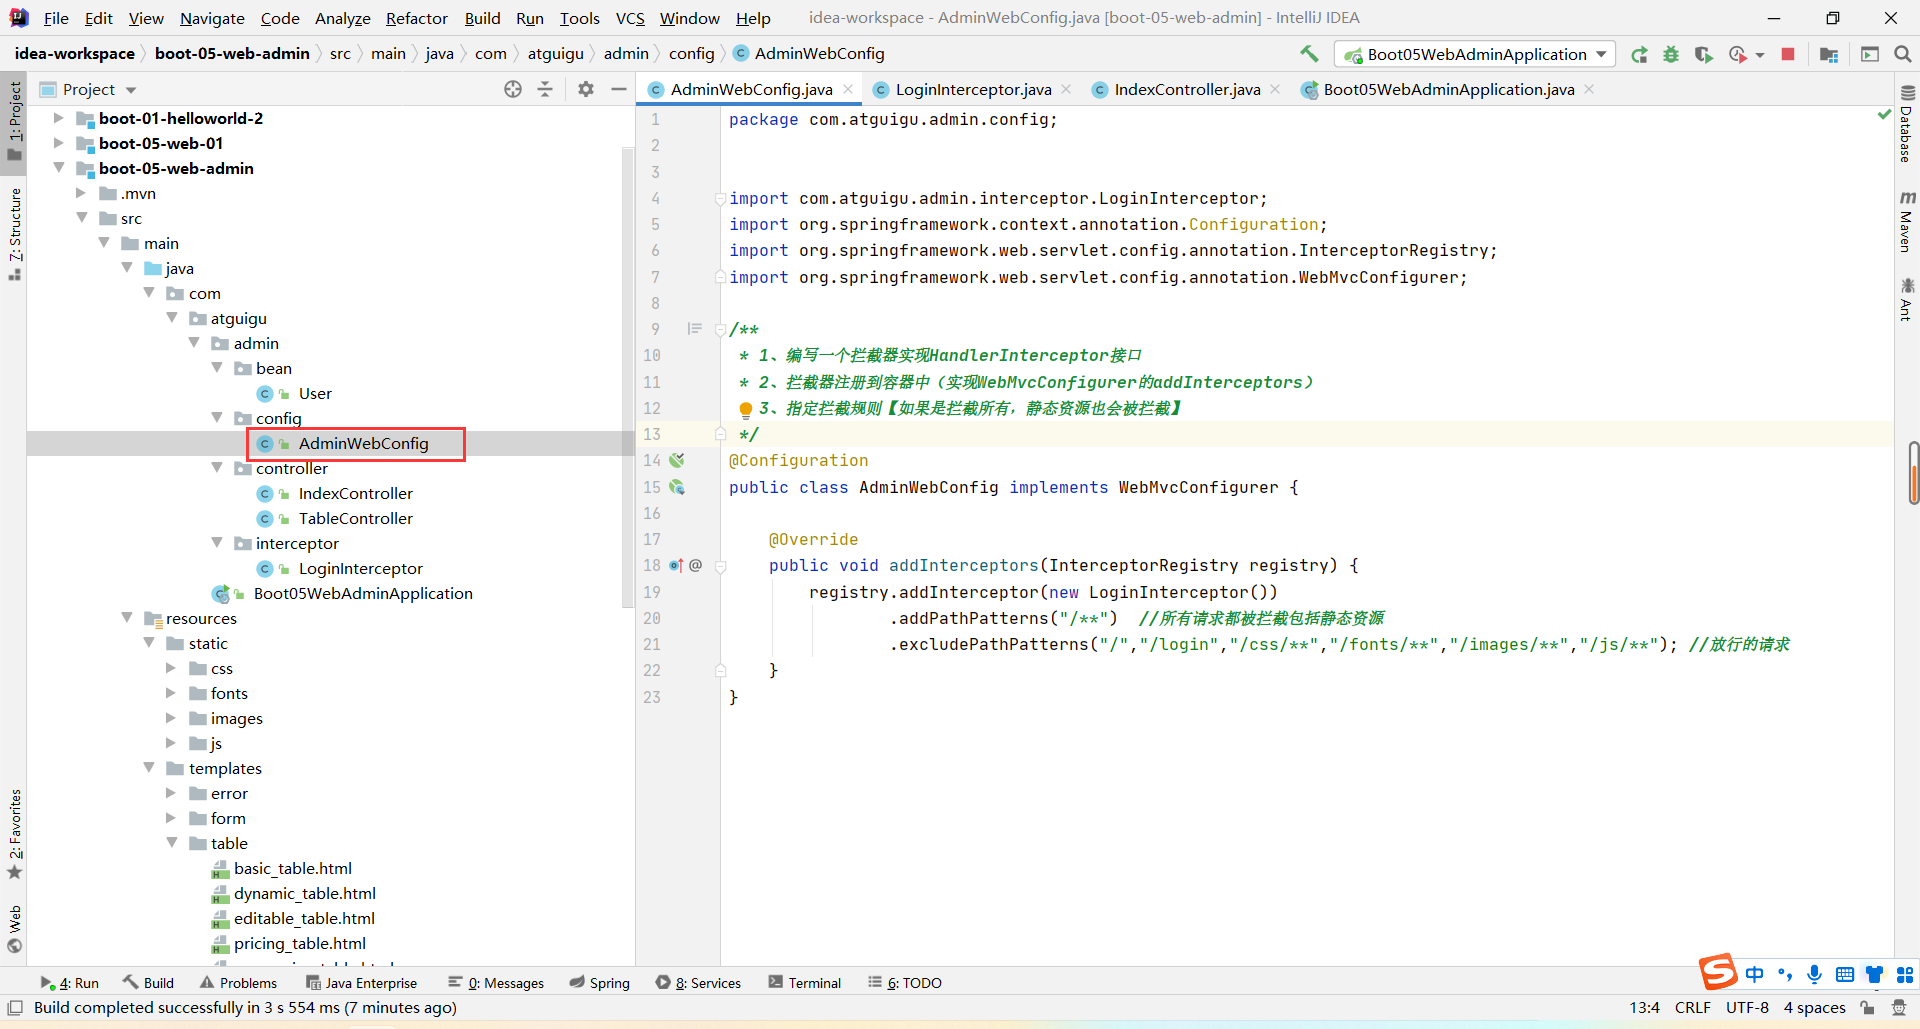Run with Coverage shield icon
The width and height of the screenshot is (1920, 1029).
(x=1703, y=55)
